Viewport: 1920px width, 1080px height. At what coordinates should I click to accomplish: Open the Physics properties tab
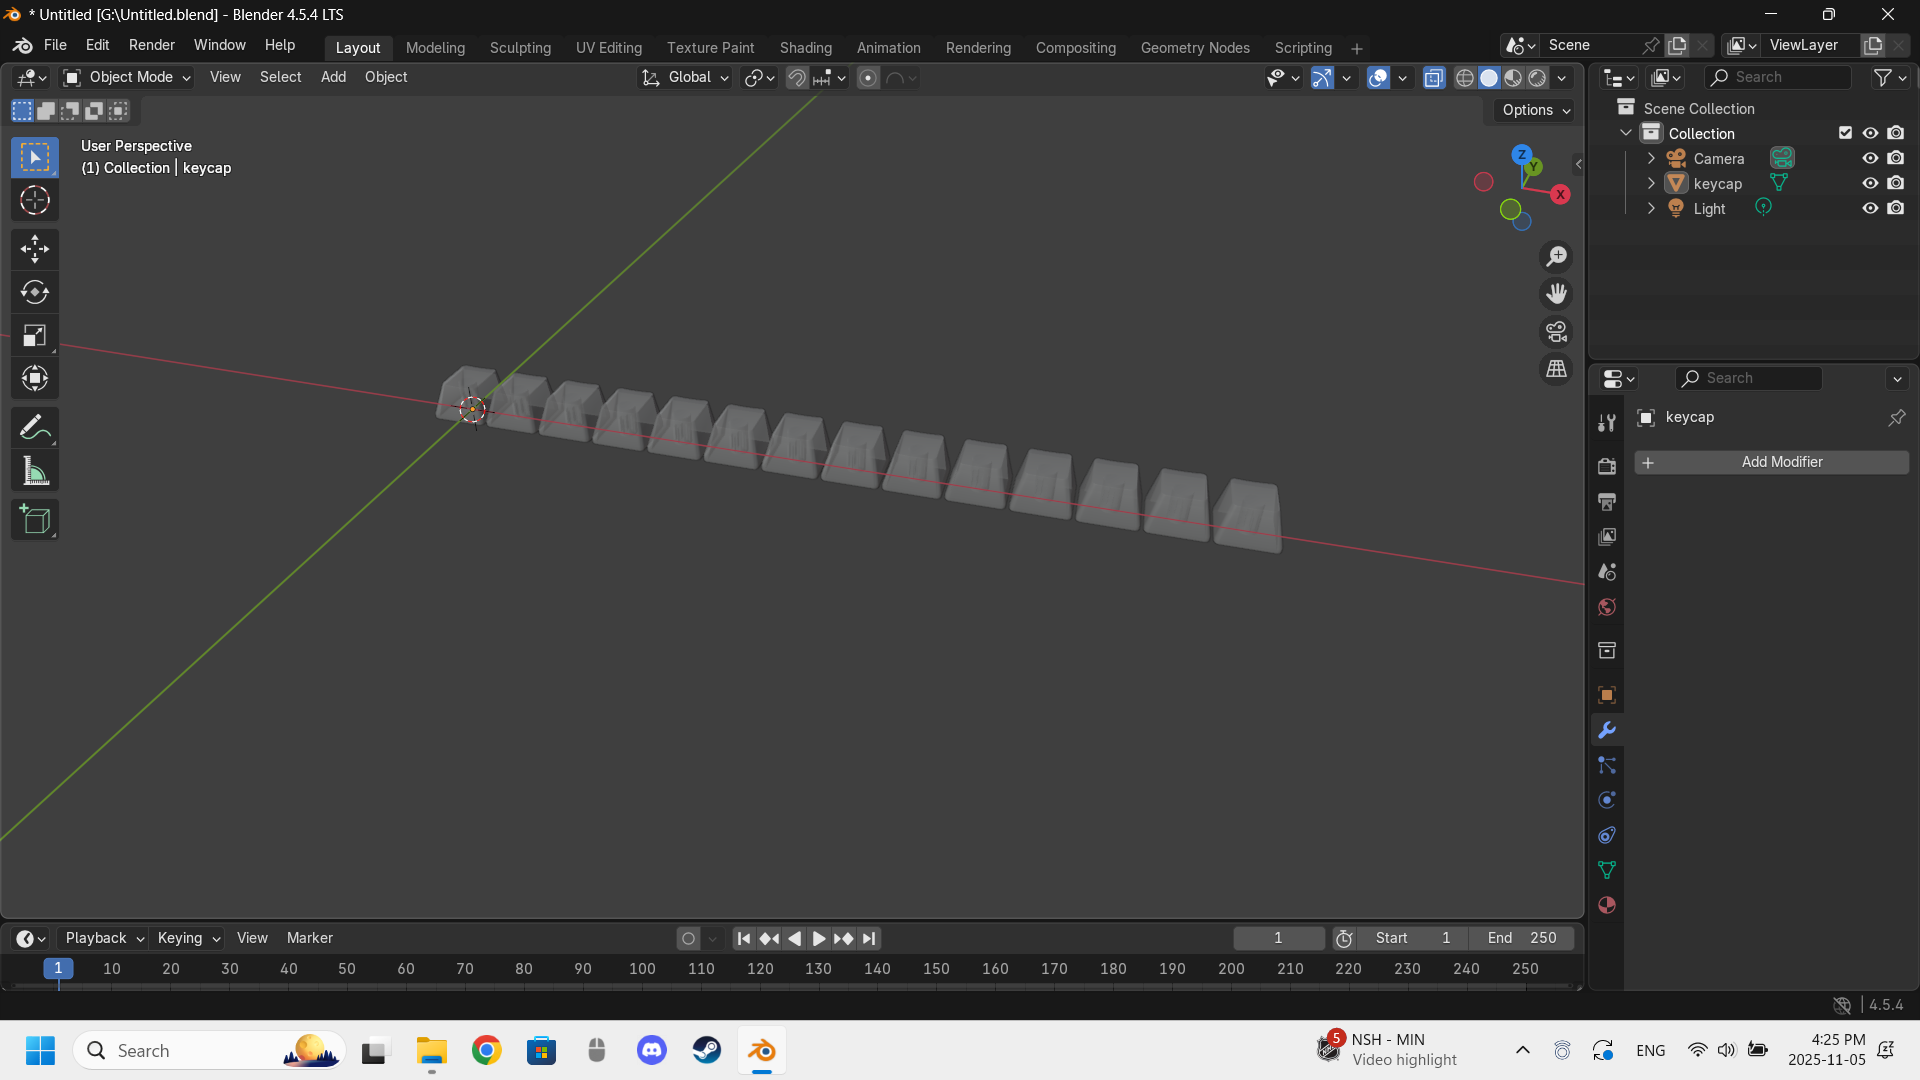click(1607, 800)
